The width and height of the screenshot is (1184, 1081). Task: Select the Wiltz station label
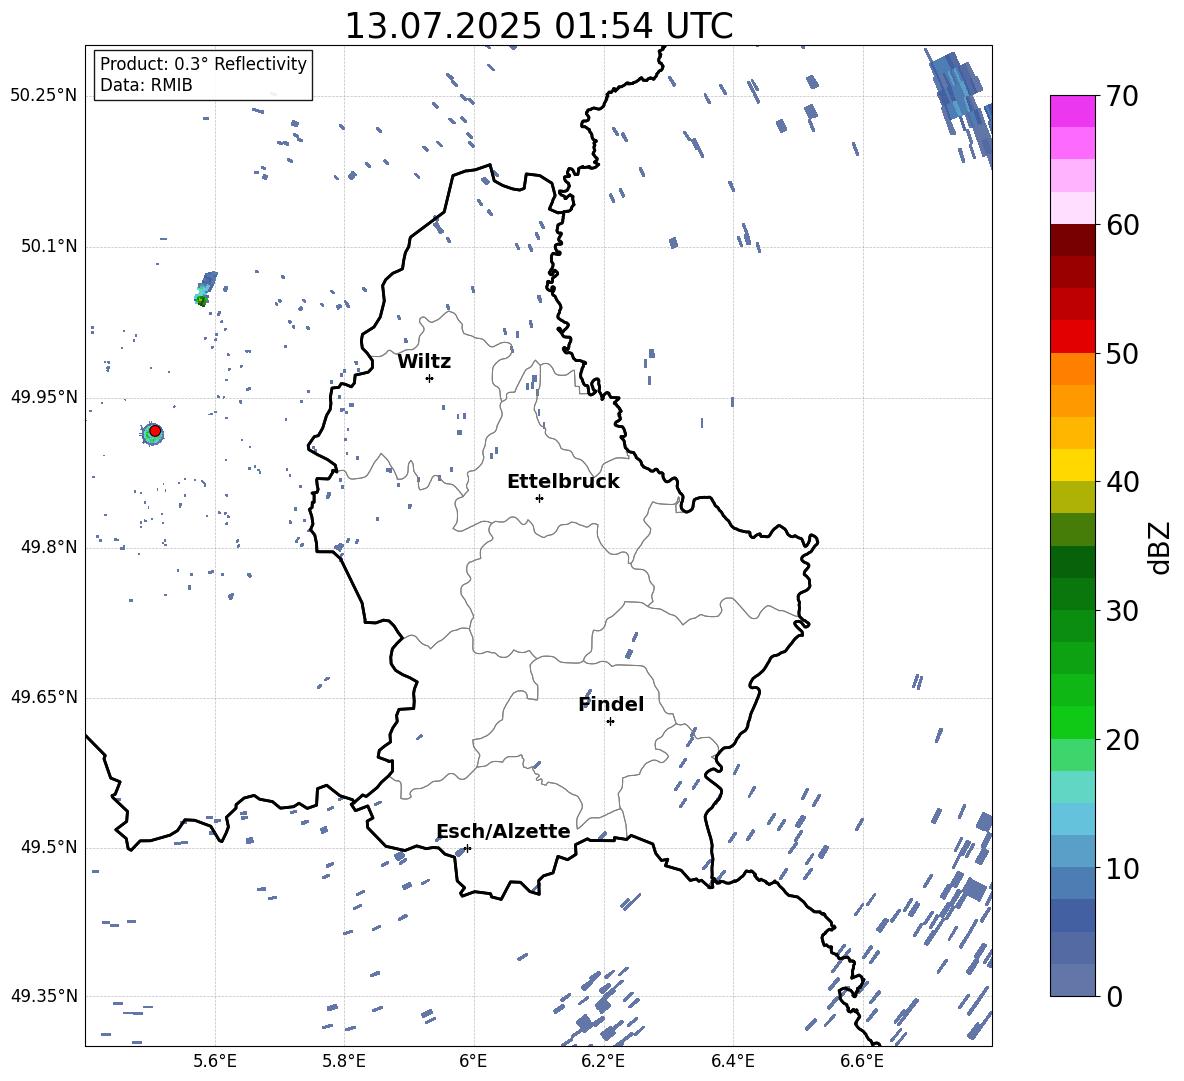pos(424,362)
